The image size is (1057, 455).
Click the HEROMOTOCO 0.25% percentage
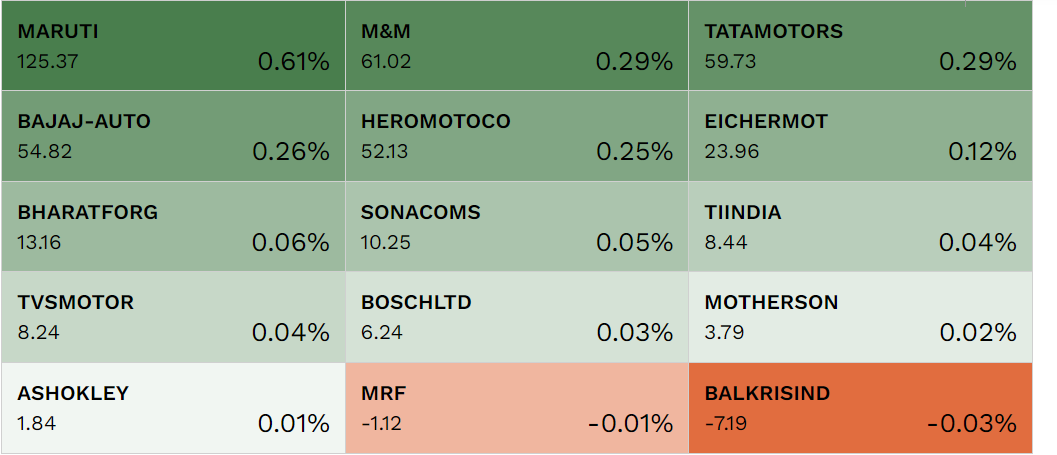634,152
